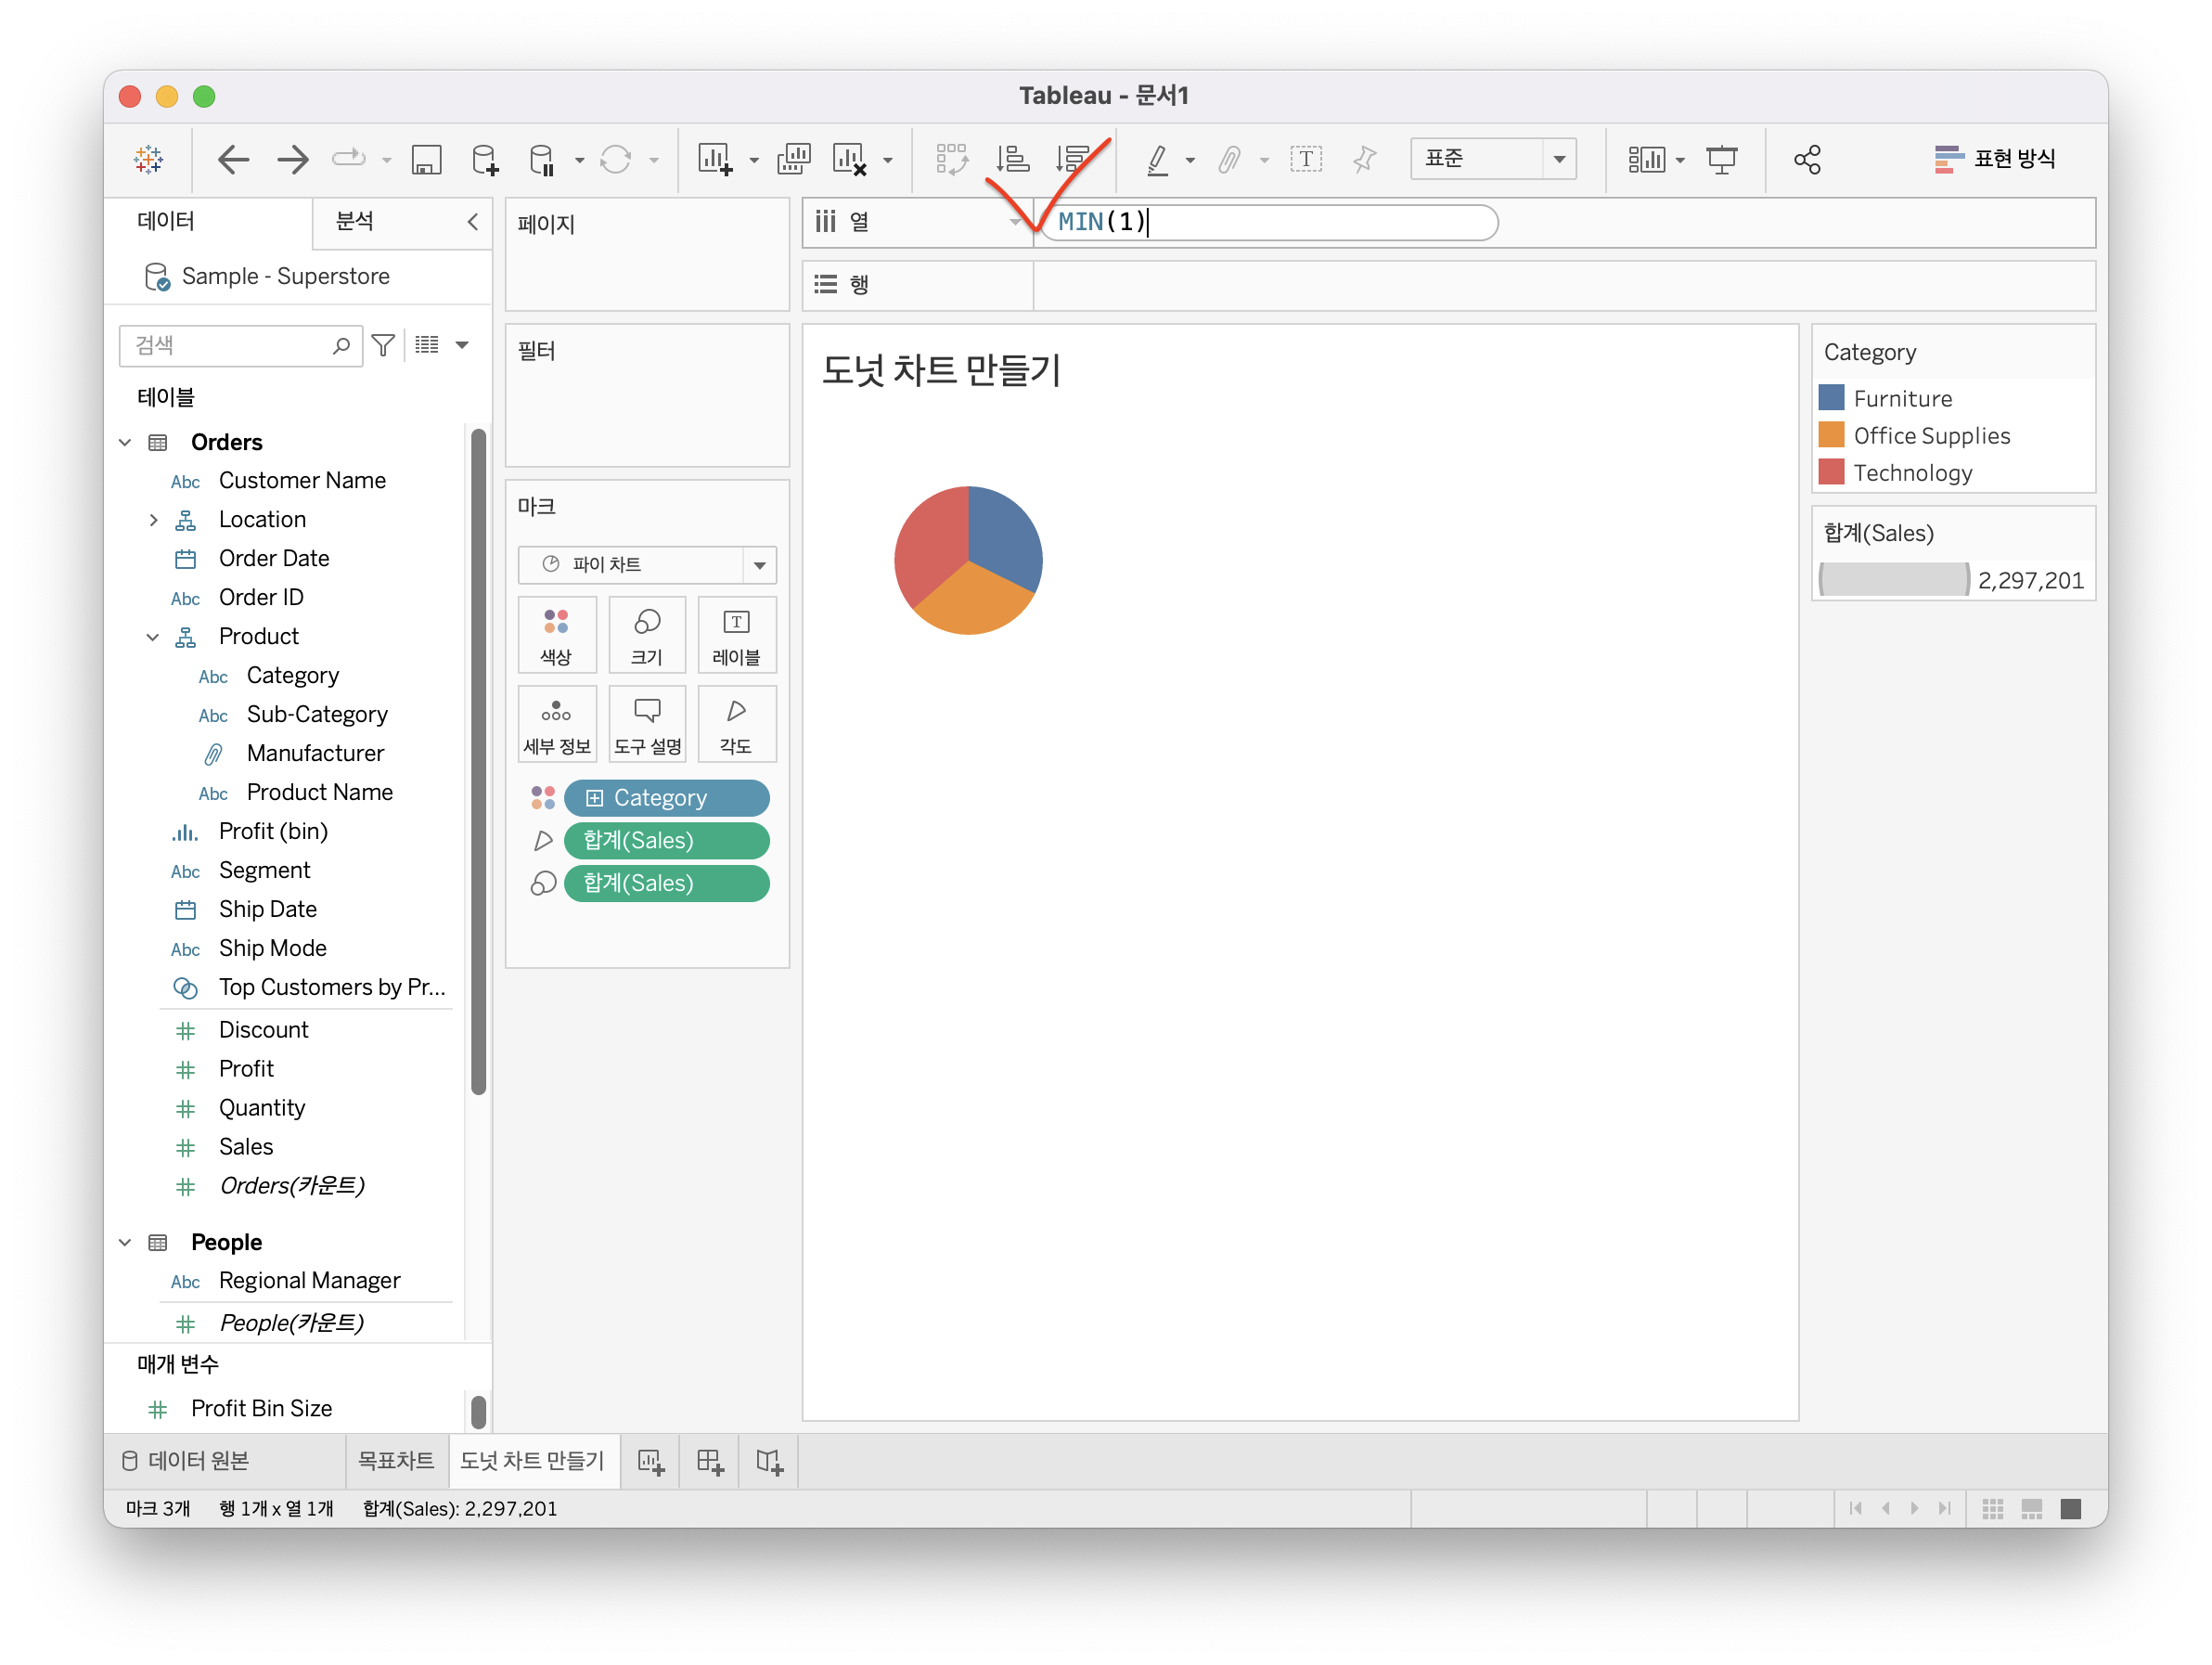Click the add new data source icon

[x=485, y=159]
